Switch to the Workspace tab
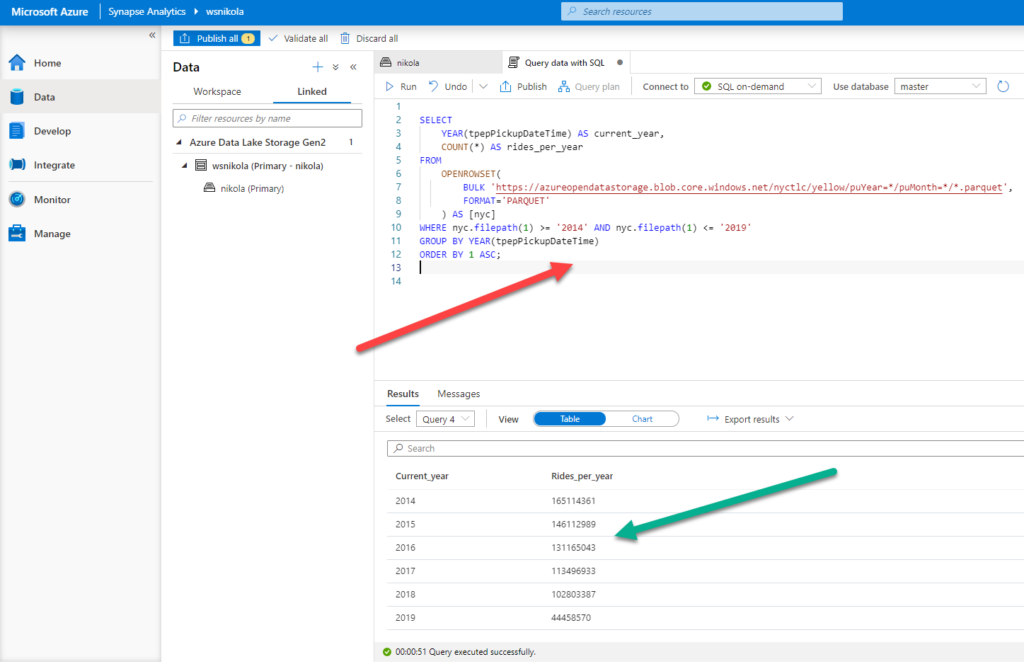Image resolution: width=1024 pixels, height=664 pixels. pos(217,91)
